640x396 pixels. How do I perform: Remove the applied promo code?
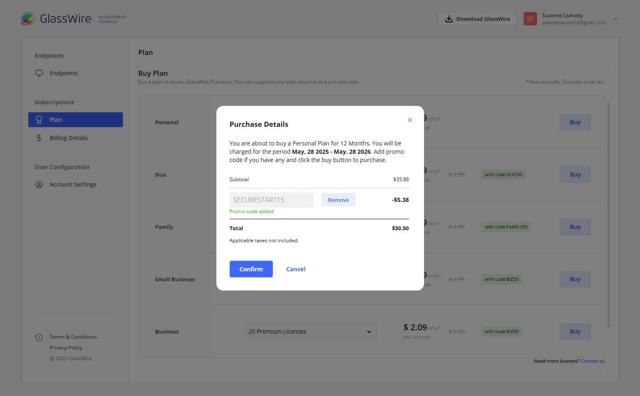(x=338, y=200)
